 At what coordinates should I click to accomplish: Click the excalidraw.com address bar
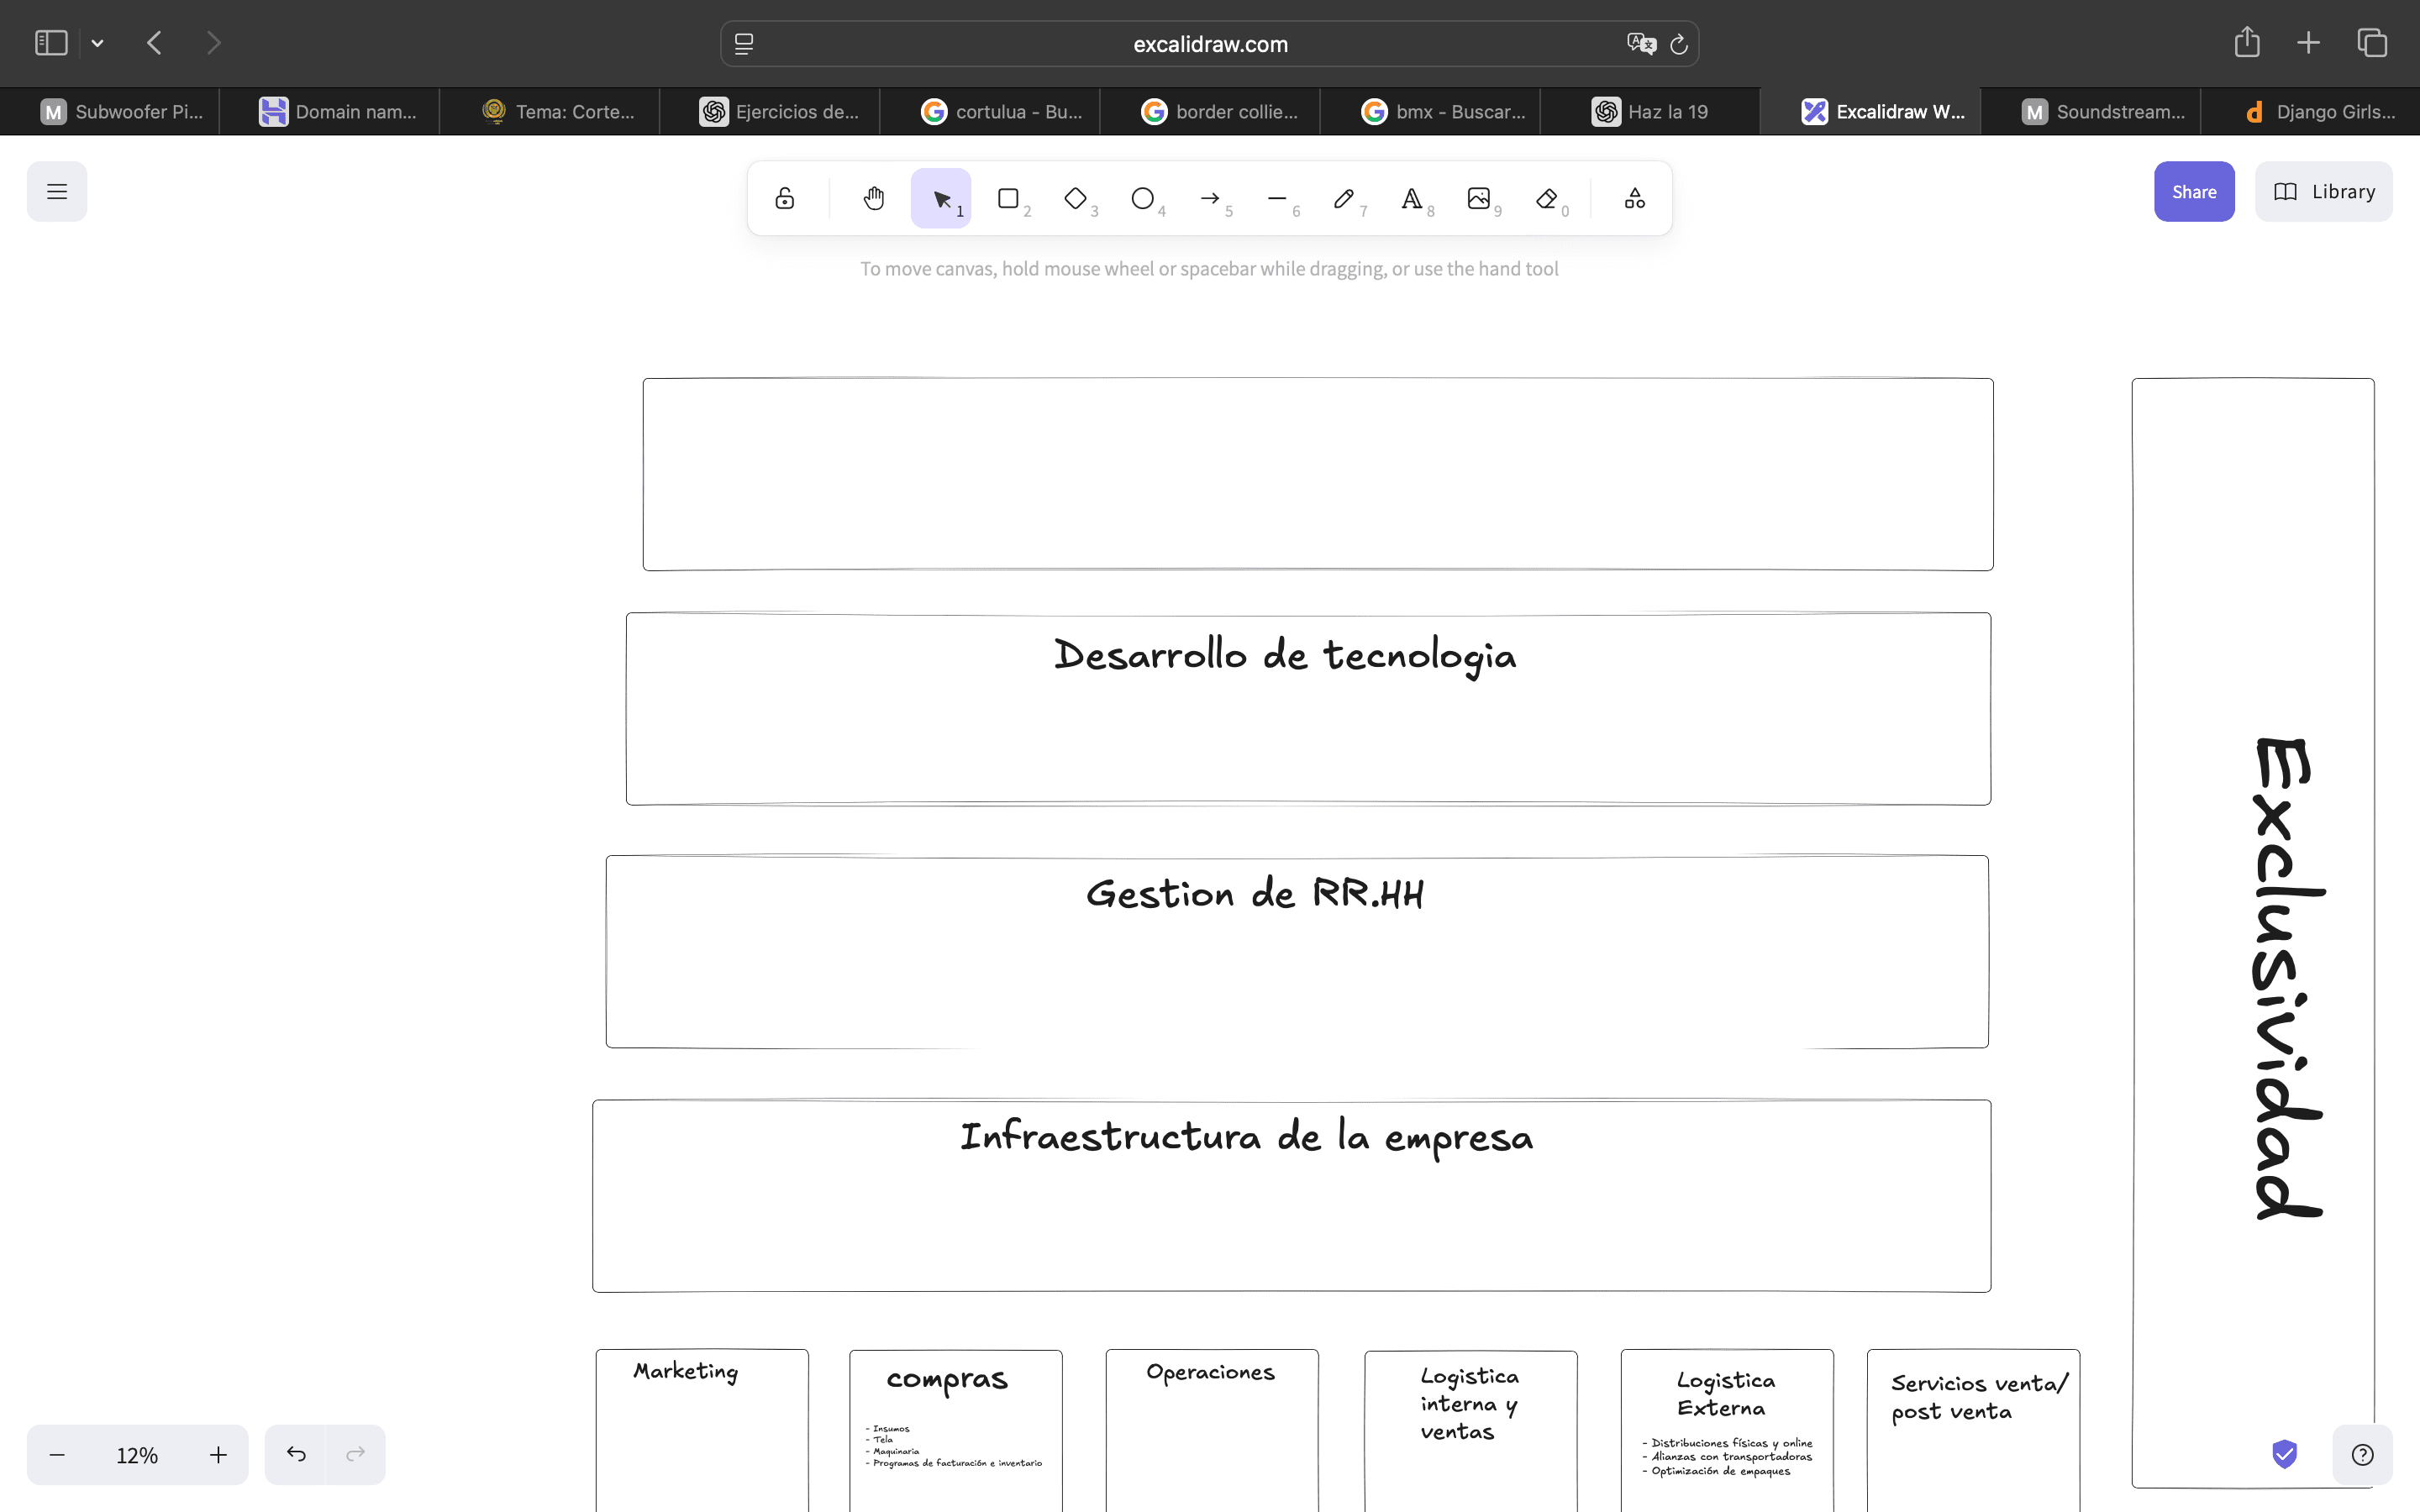pos(1209,44)
